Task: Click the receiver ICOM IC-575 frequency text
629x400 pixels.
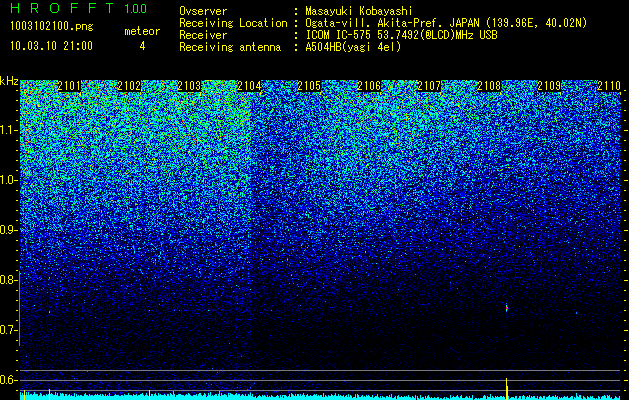Action: 401,35
